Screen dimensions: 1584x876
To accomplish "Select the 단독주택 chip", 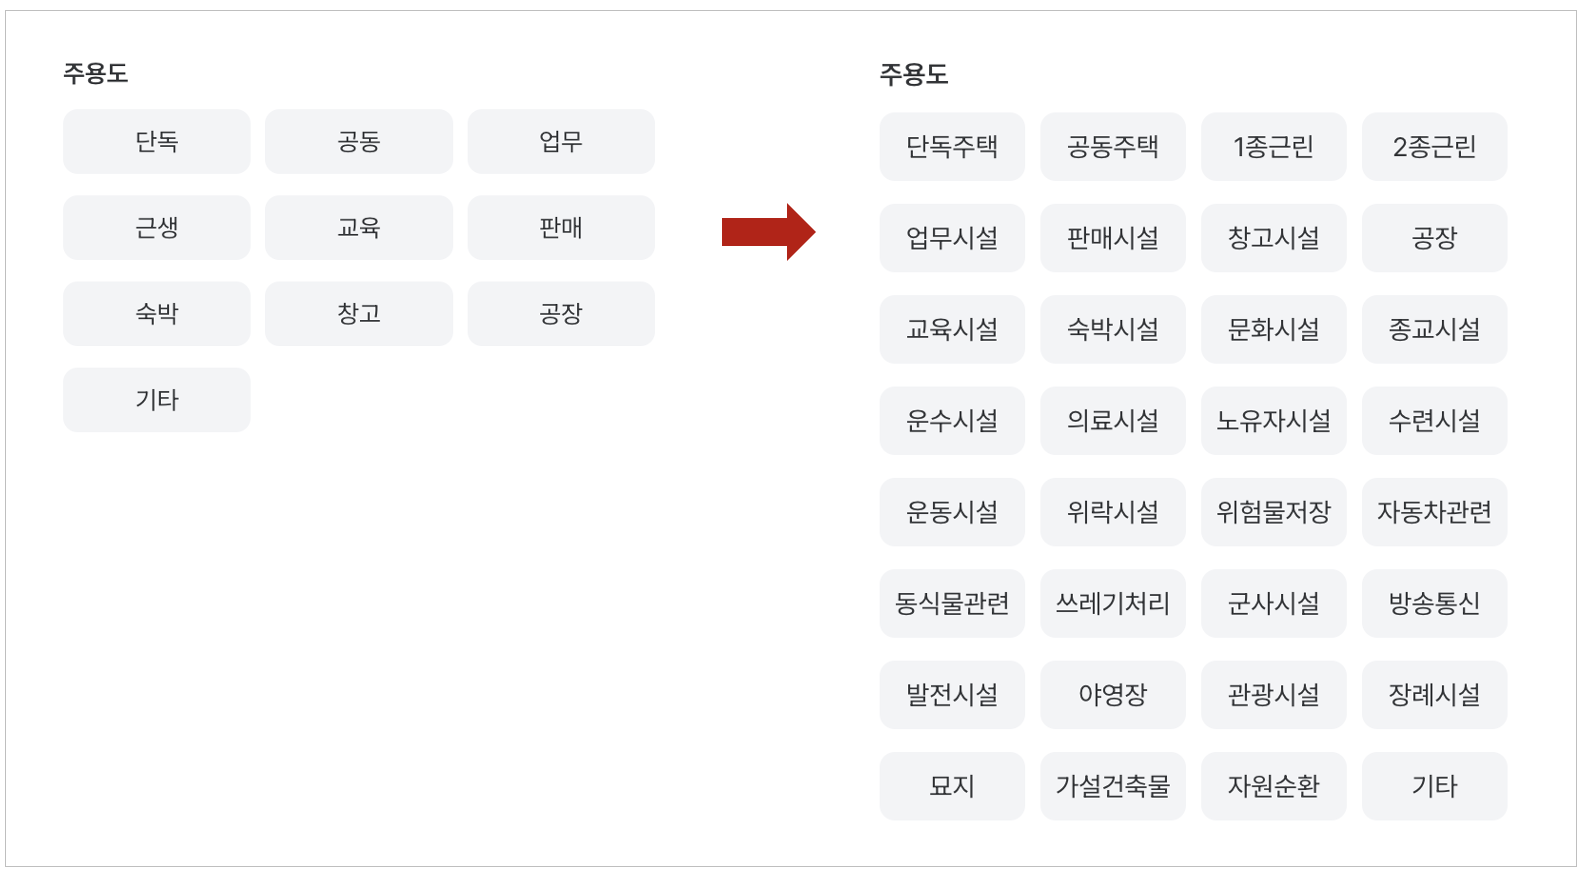I will [951, 147].
